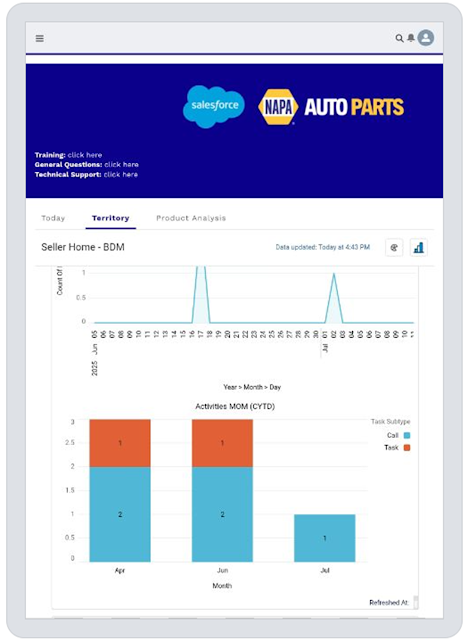Image resolution: width=468 pixels, height=640 pixels.
Task: Open the Product Analysis tab
Action: pos(191,218)
